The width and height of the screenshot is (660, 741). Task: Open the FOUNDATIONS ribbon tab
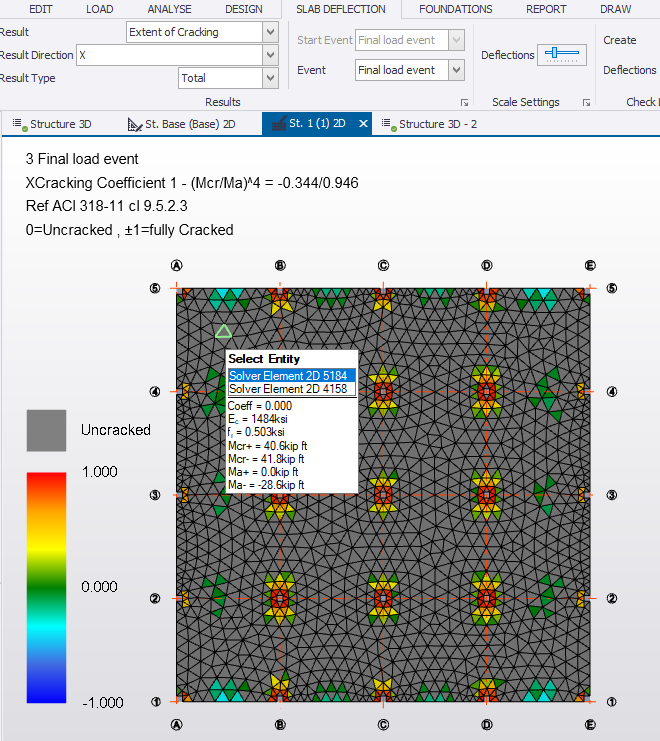[455, 9]
